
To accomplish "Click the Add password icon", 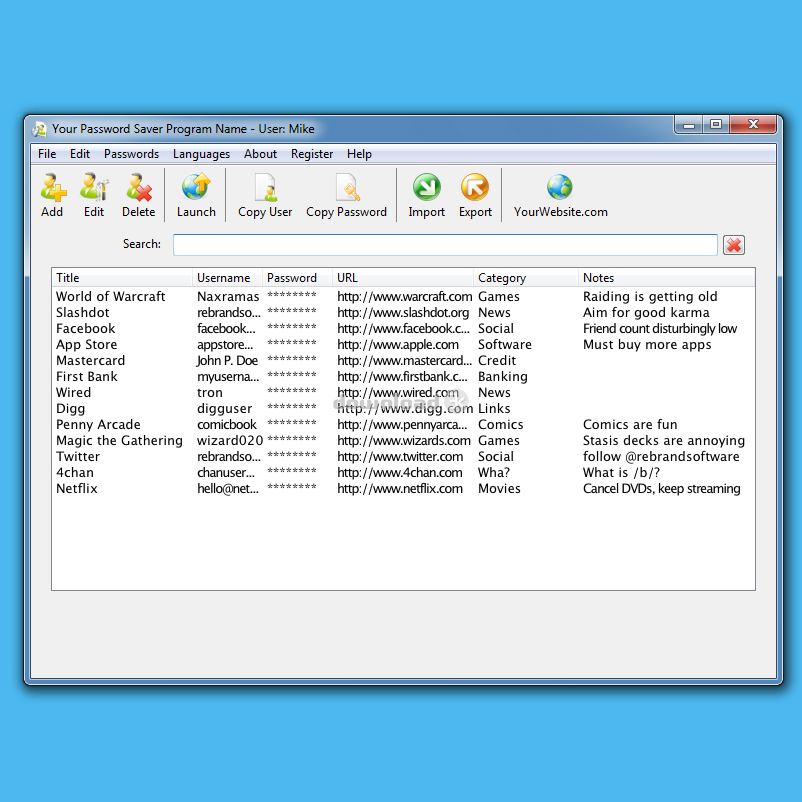I will pyautogui.click(x=53, y=187).
